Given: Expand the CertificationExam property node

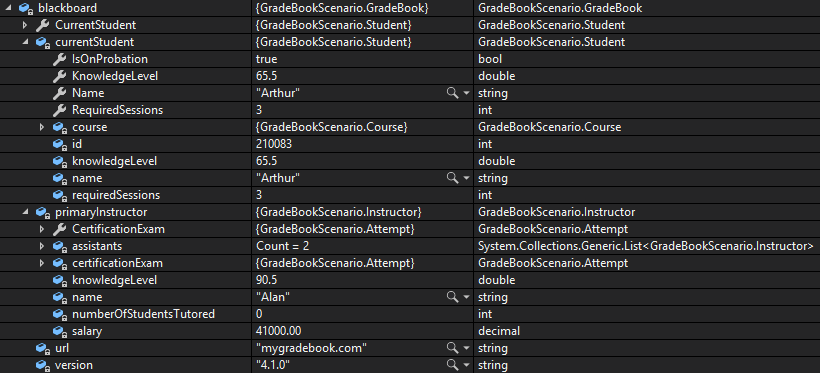Looking at the screenshot, I should click(42, 229).
